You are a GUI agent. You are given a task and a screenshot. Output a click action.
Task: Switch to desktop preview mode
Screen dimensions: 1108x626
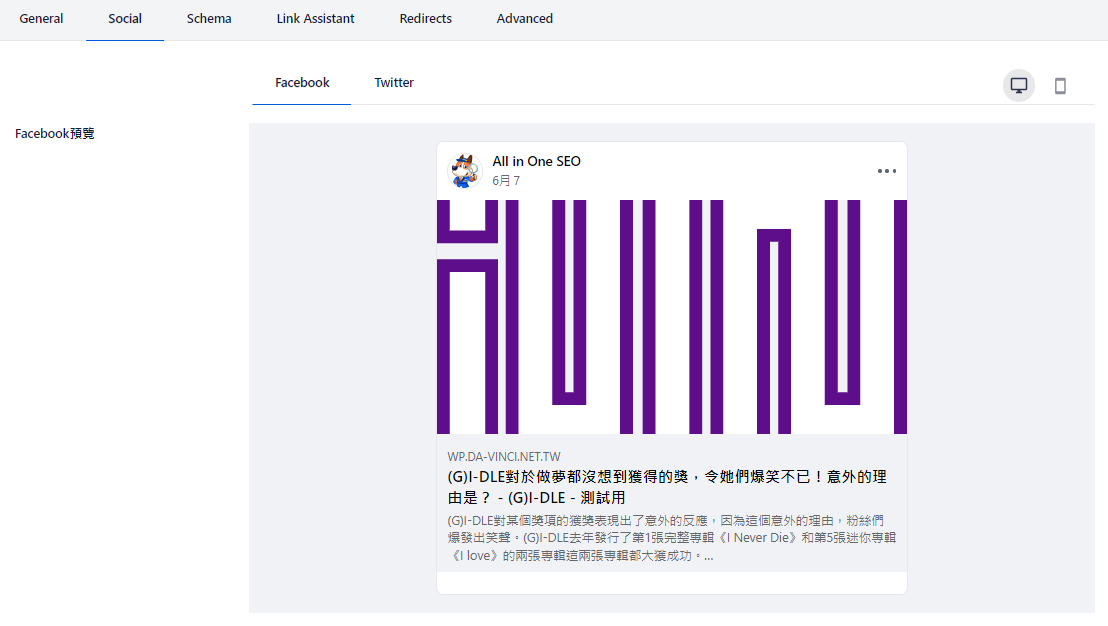click(1019, 86)
